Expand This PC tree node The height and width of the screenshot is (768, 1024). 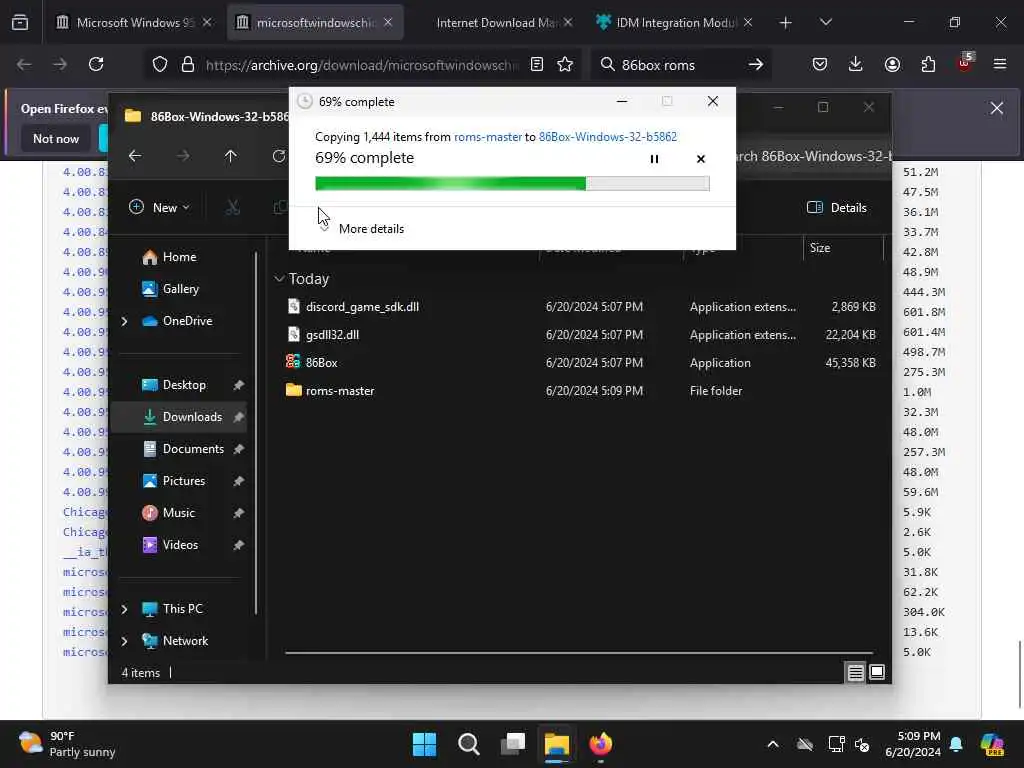(x=124, y=609)
